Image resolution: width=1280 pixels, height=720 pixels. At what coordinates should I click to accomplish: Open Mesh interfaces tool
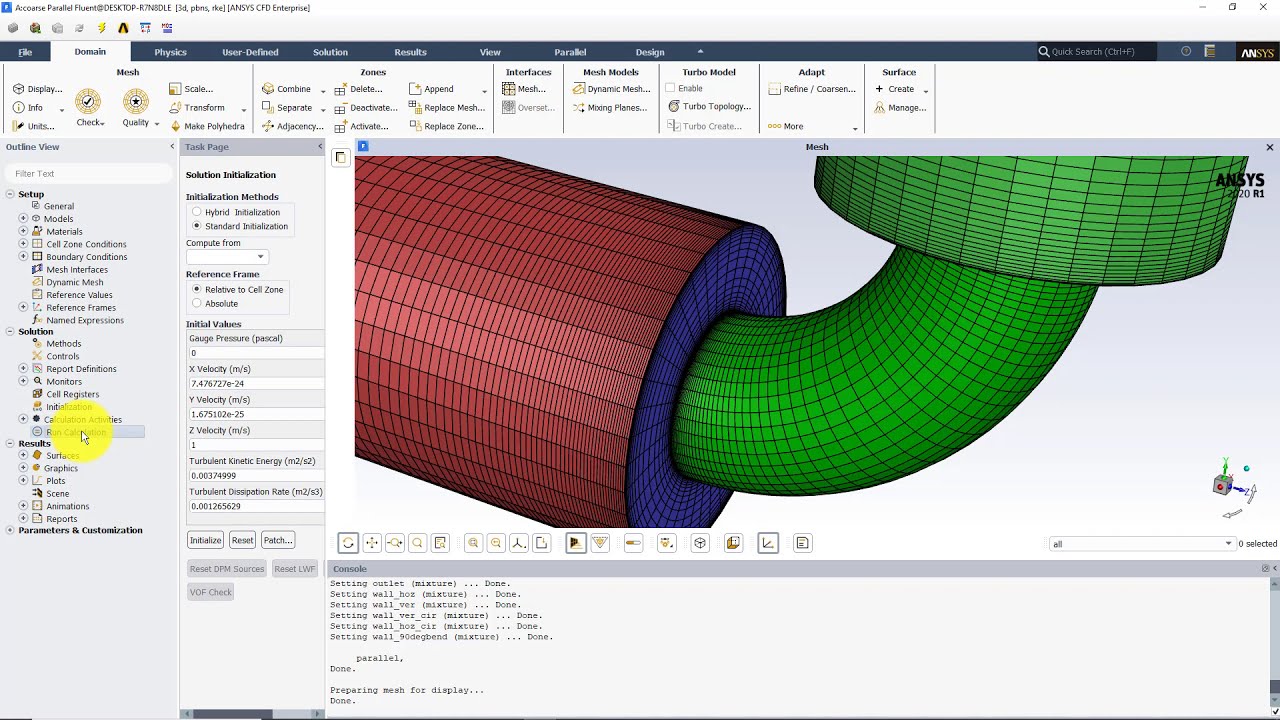[524, 89]
